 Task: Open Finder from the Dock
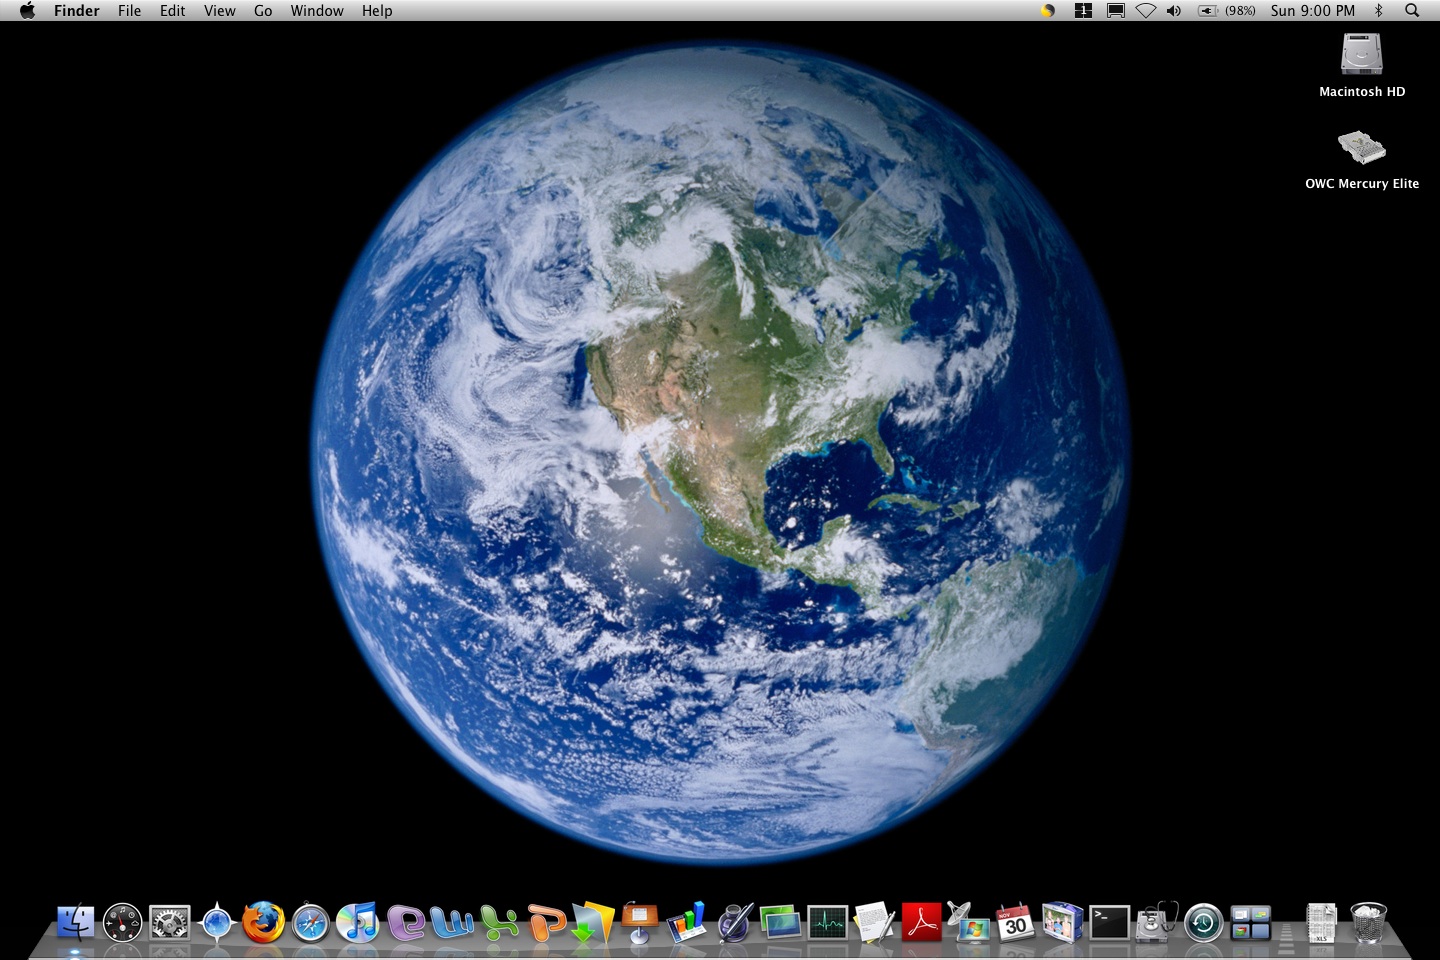[x=75, y=922]
